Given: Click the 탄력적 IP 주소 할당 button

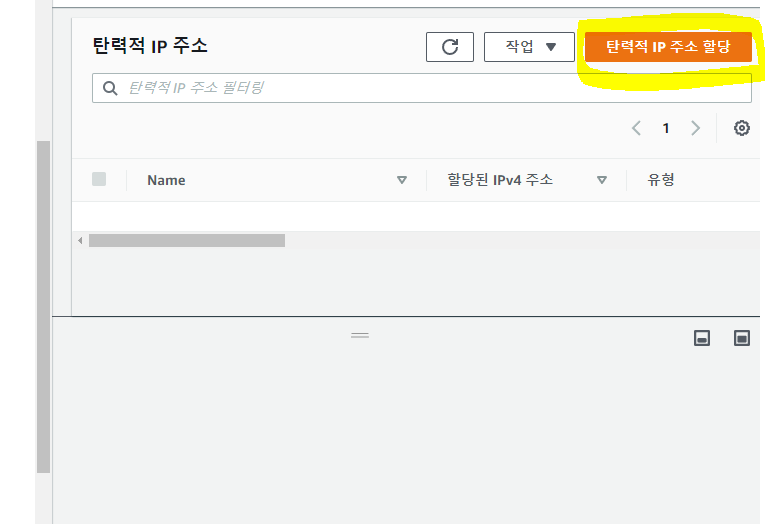Looking at the screenshot, I should pos(668,47).
